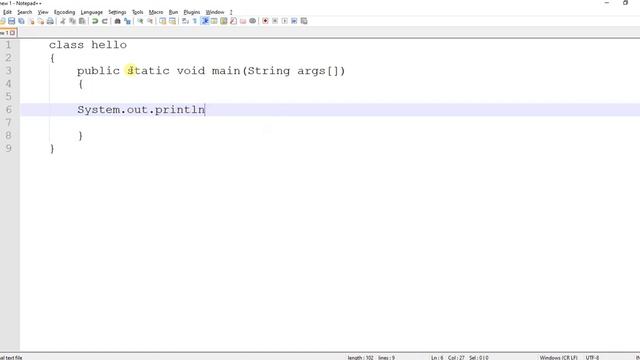Image resolution: width=640 pixels, height=360 pixels.
Task: Zoom out using the toolbar magnifier
Action: coord(150,21)
